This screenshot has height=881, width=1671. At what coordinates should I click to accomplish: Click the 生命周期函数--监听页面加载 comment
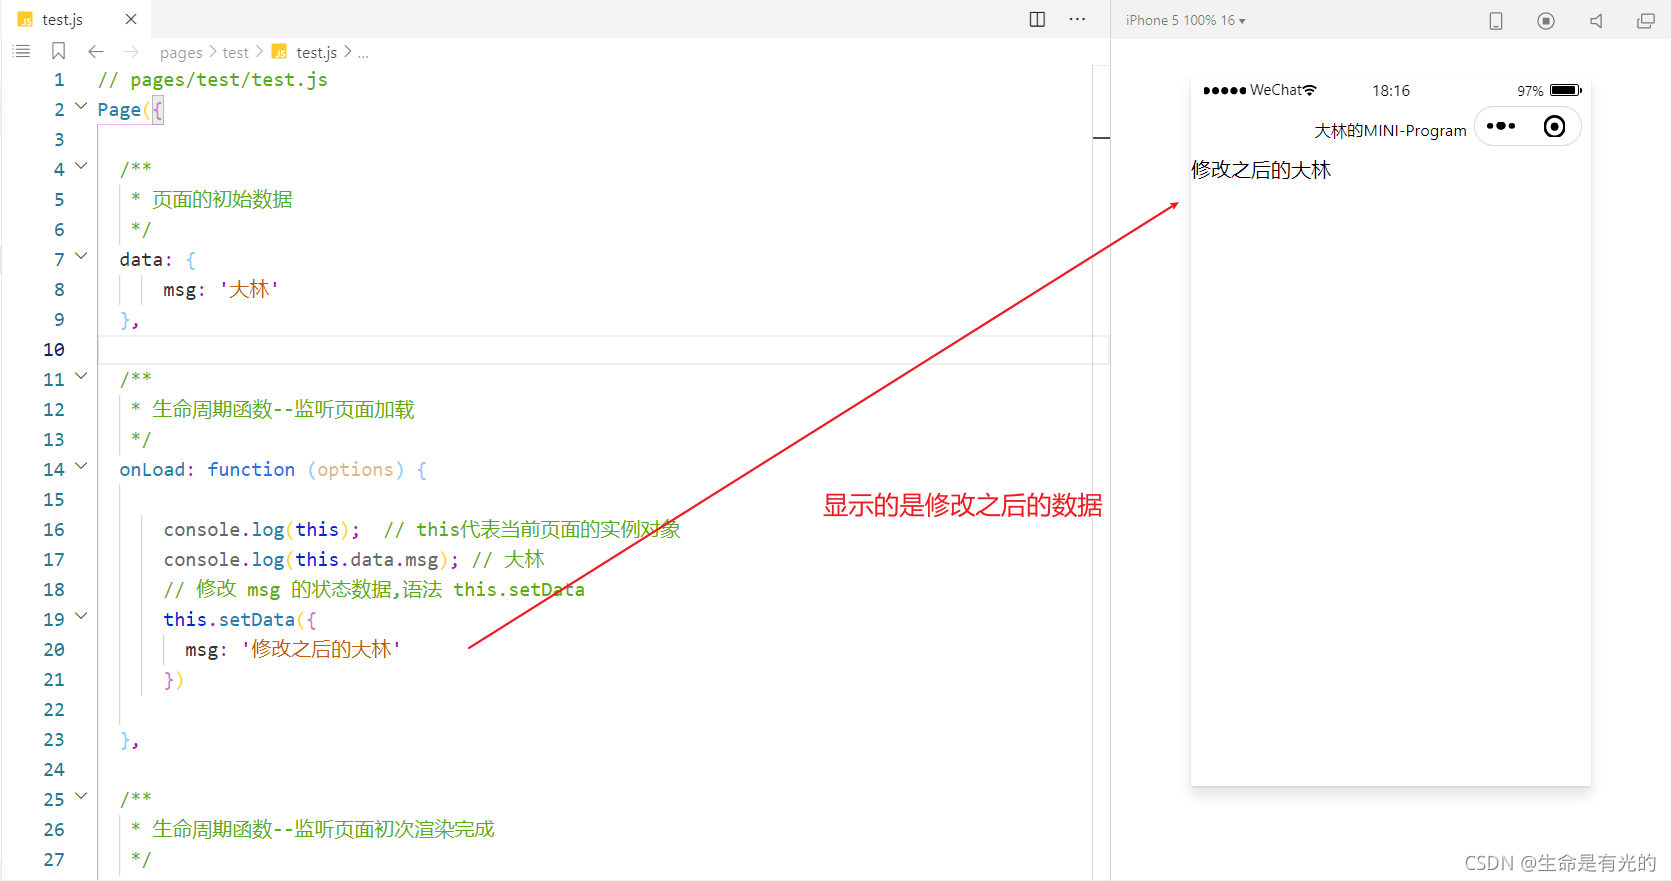(283, 409)
